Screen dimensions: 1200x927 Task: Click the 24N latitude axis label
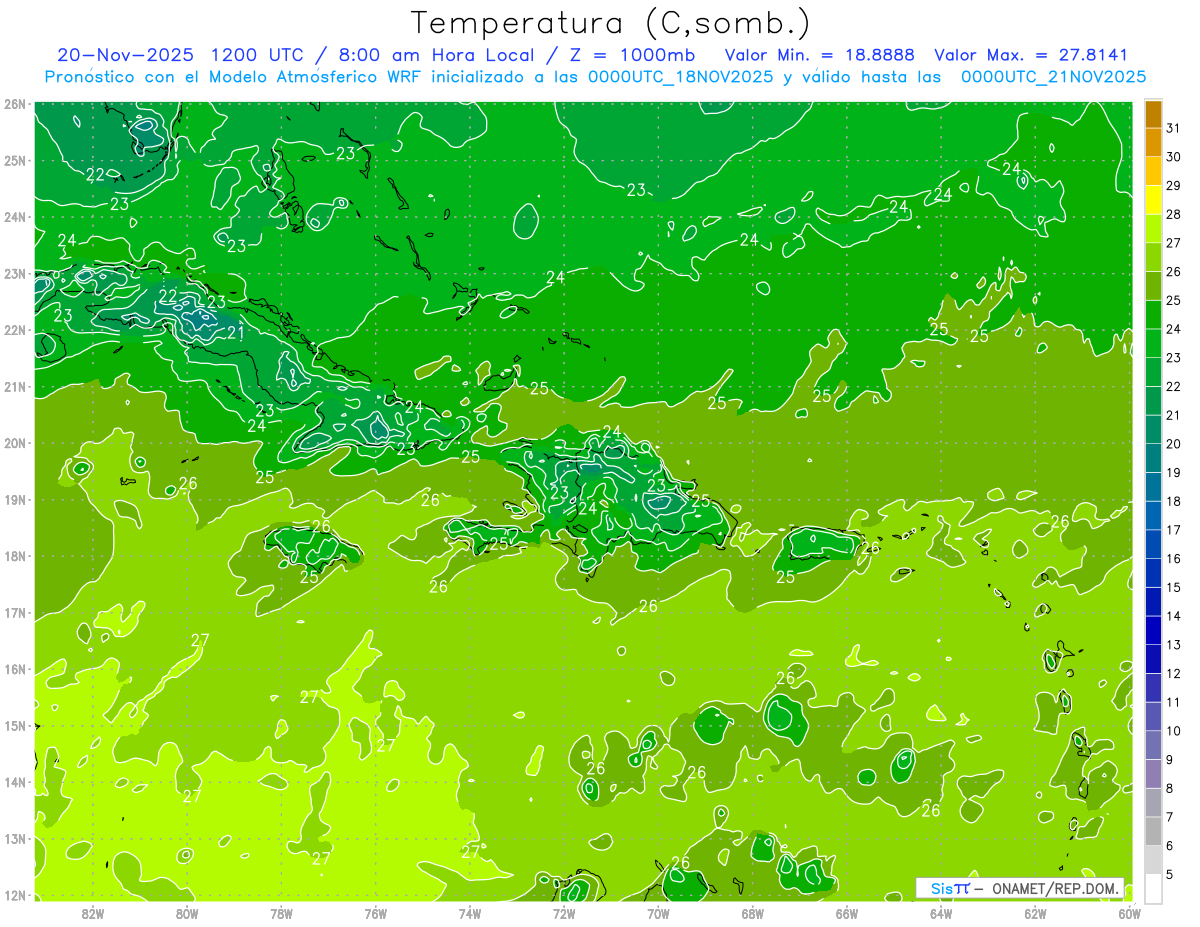(15, 217)
